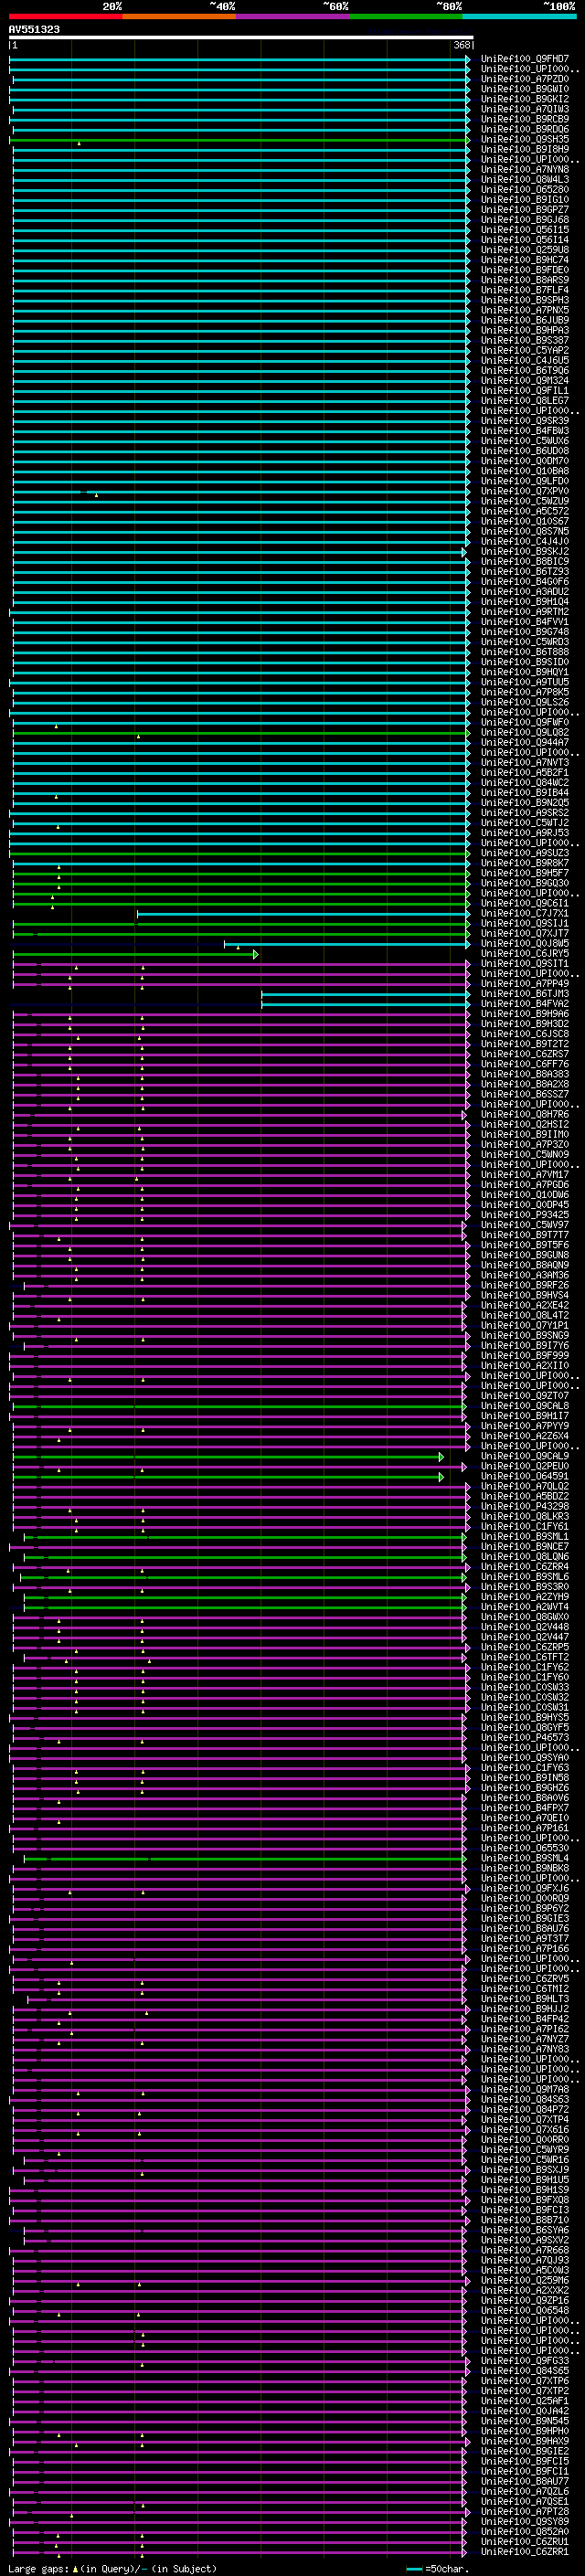Click the cyan alignment bar of UniRef100_B4FVA2
Viewport: 585px width, 2576px height.
tap(365, 1004)
